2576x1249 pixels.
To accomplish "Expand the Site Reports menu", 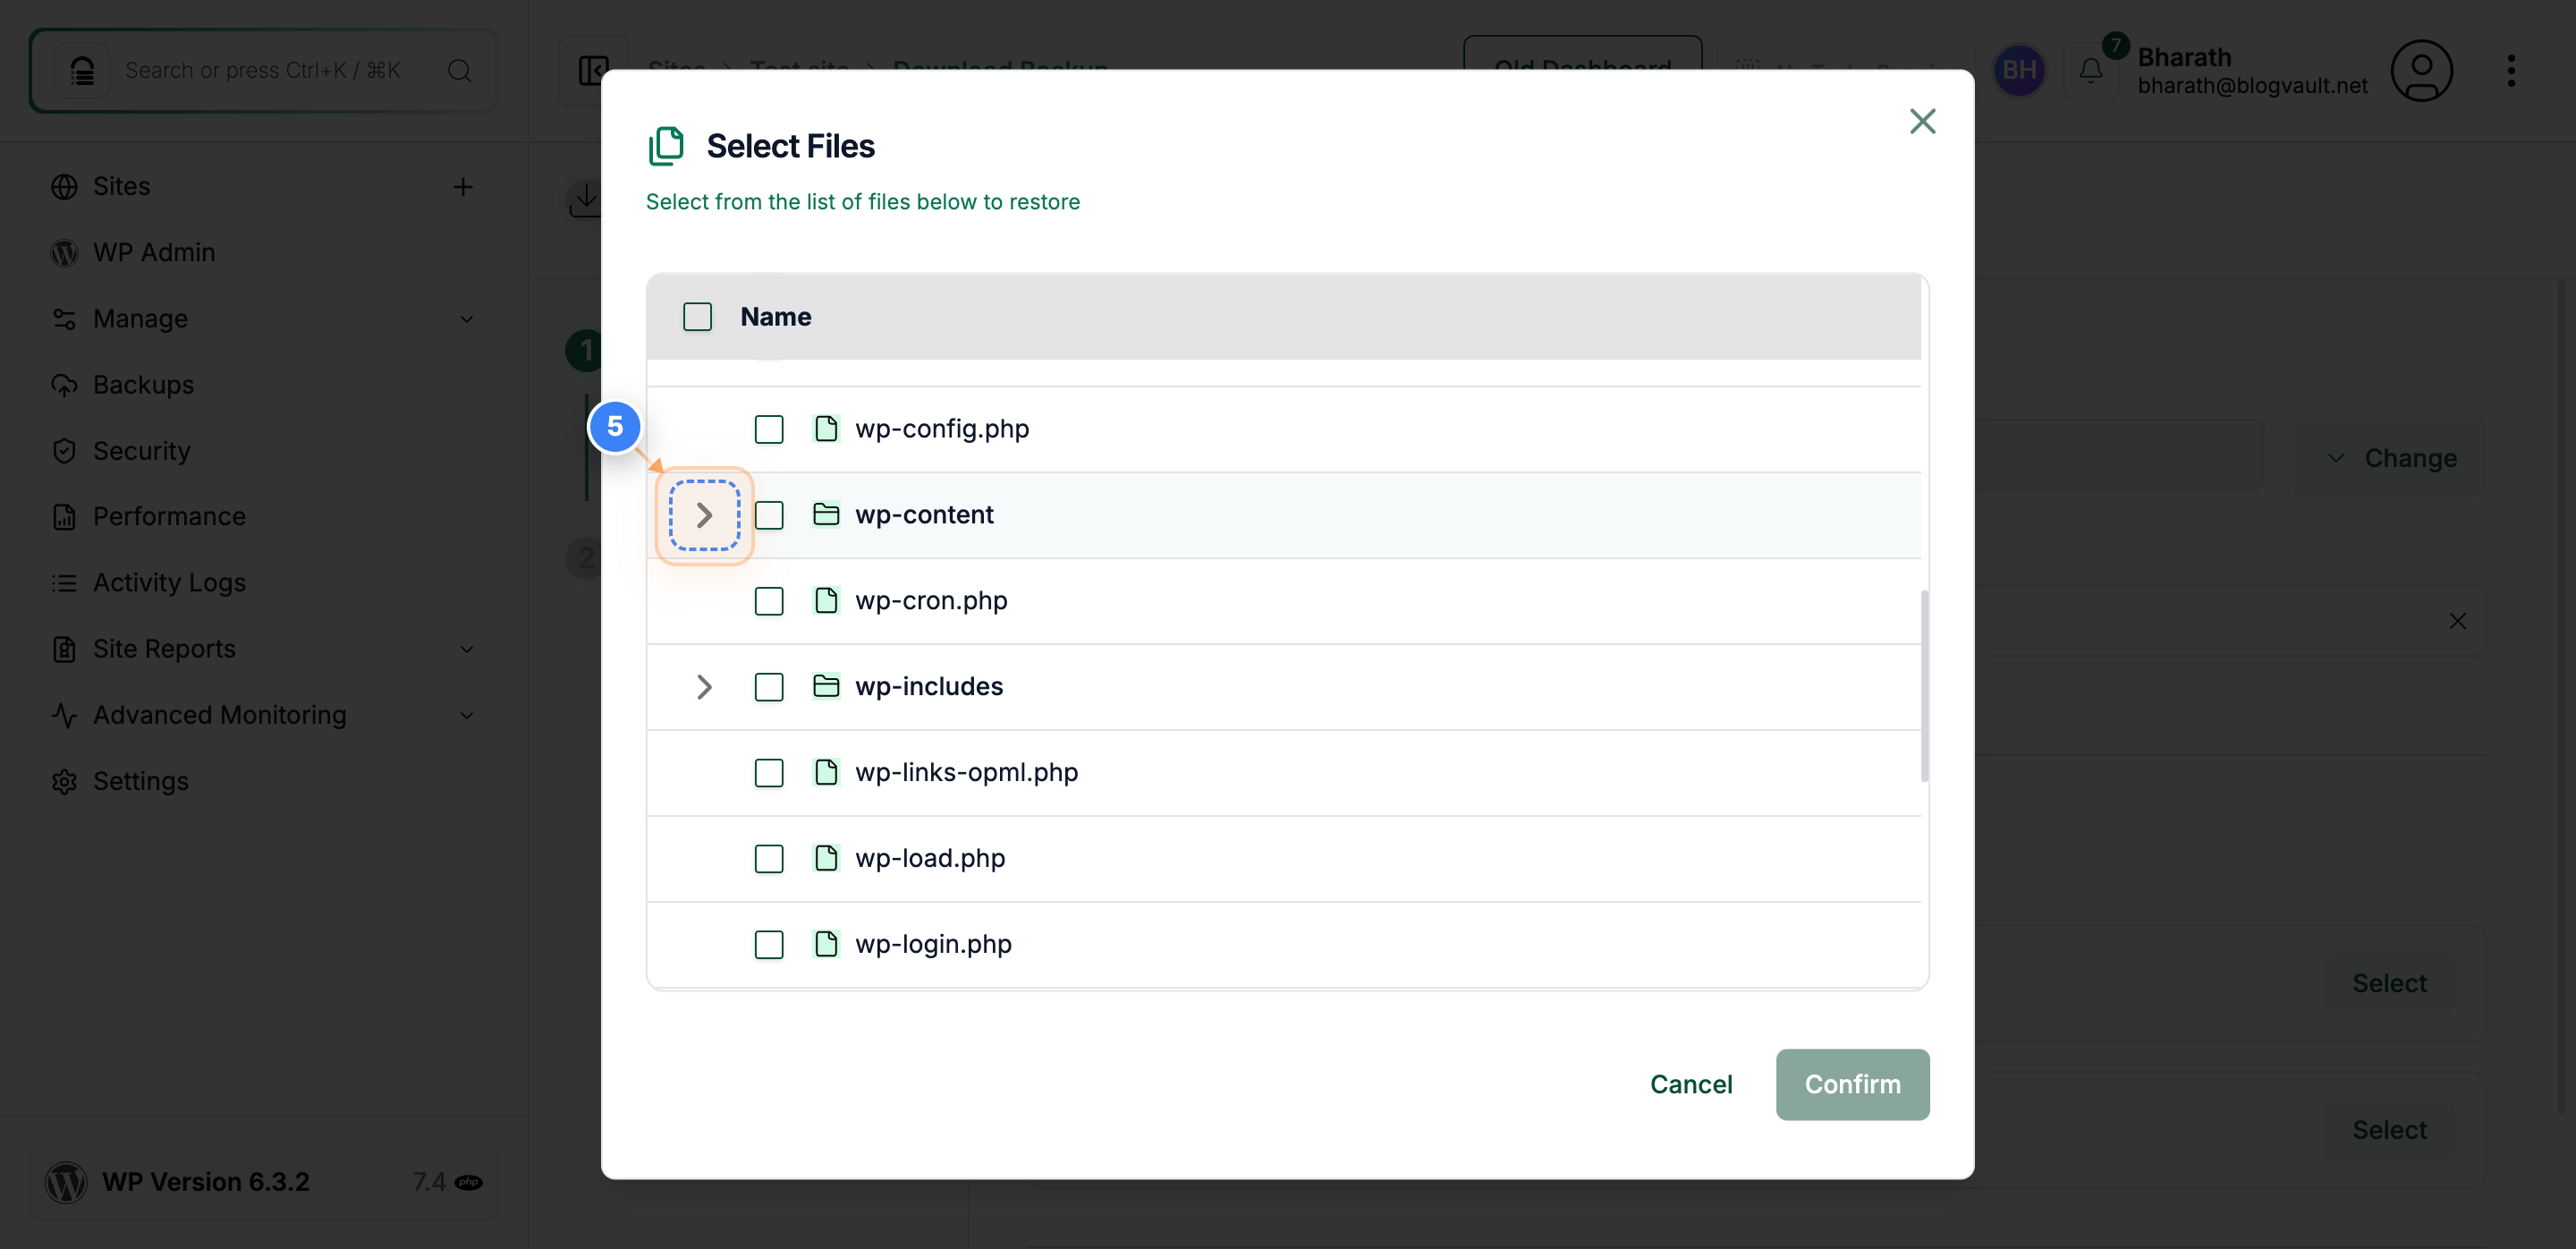I will point(467,649).
